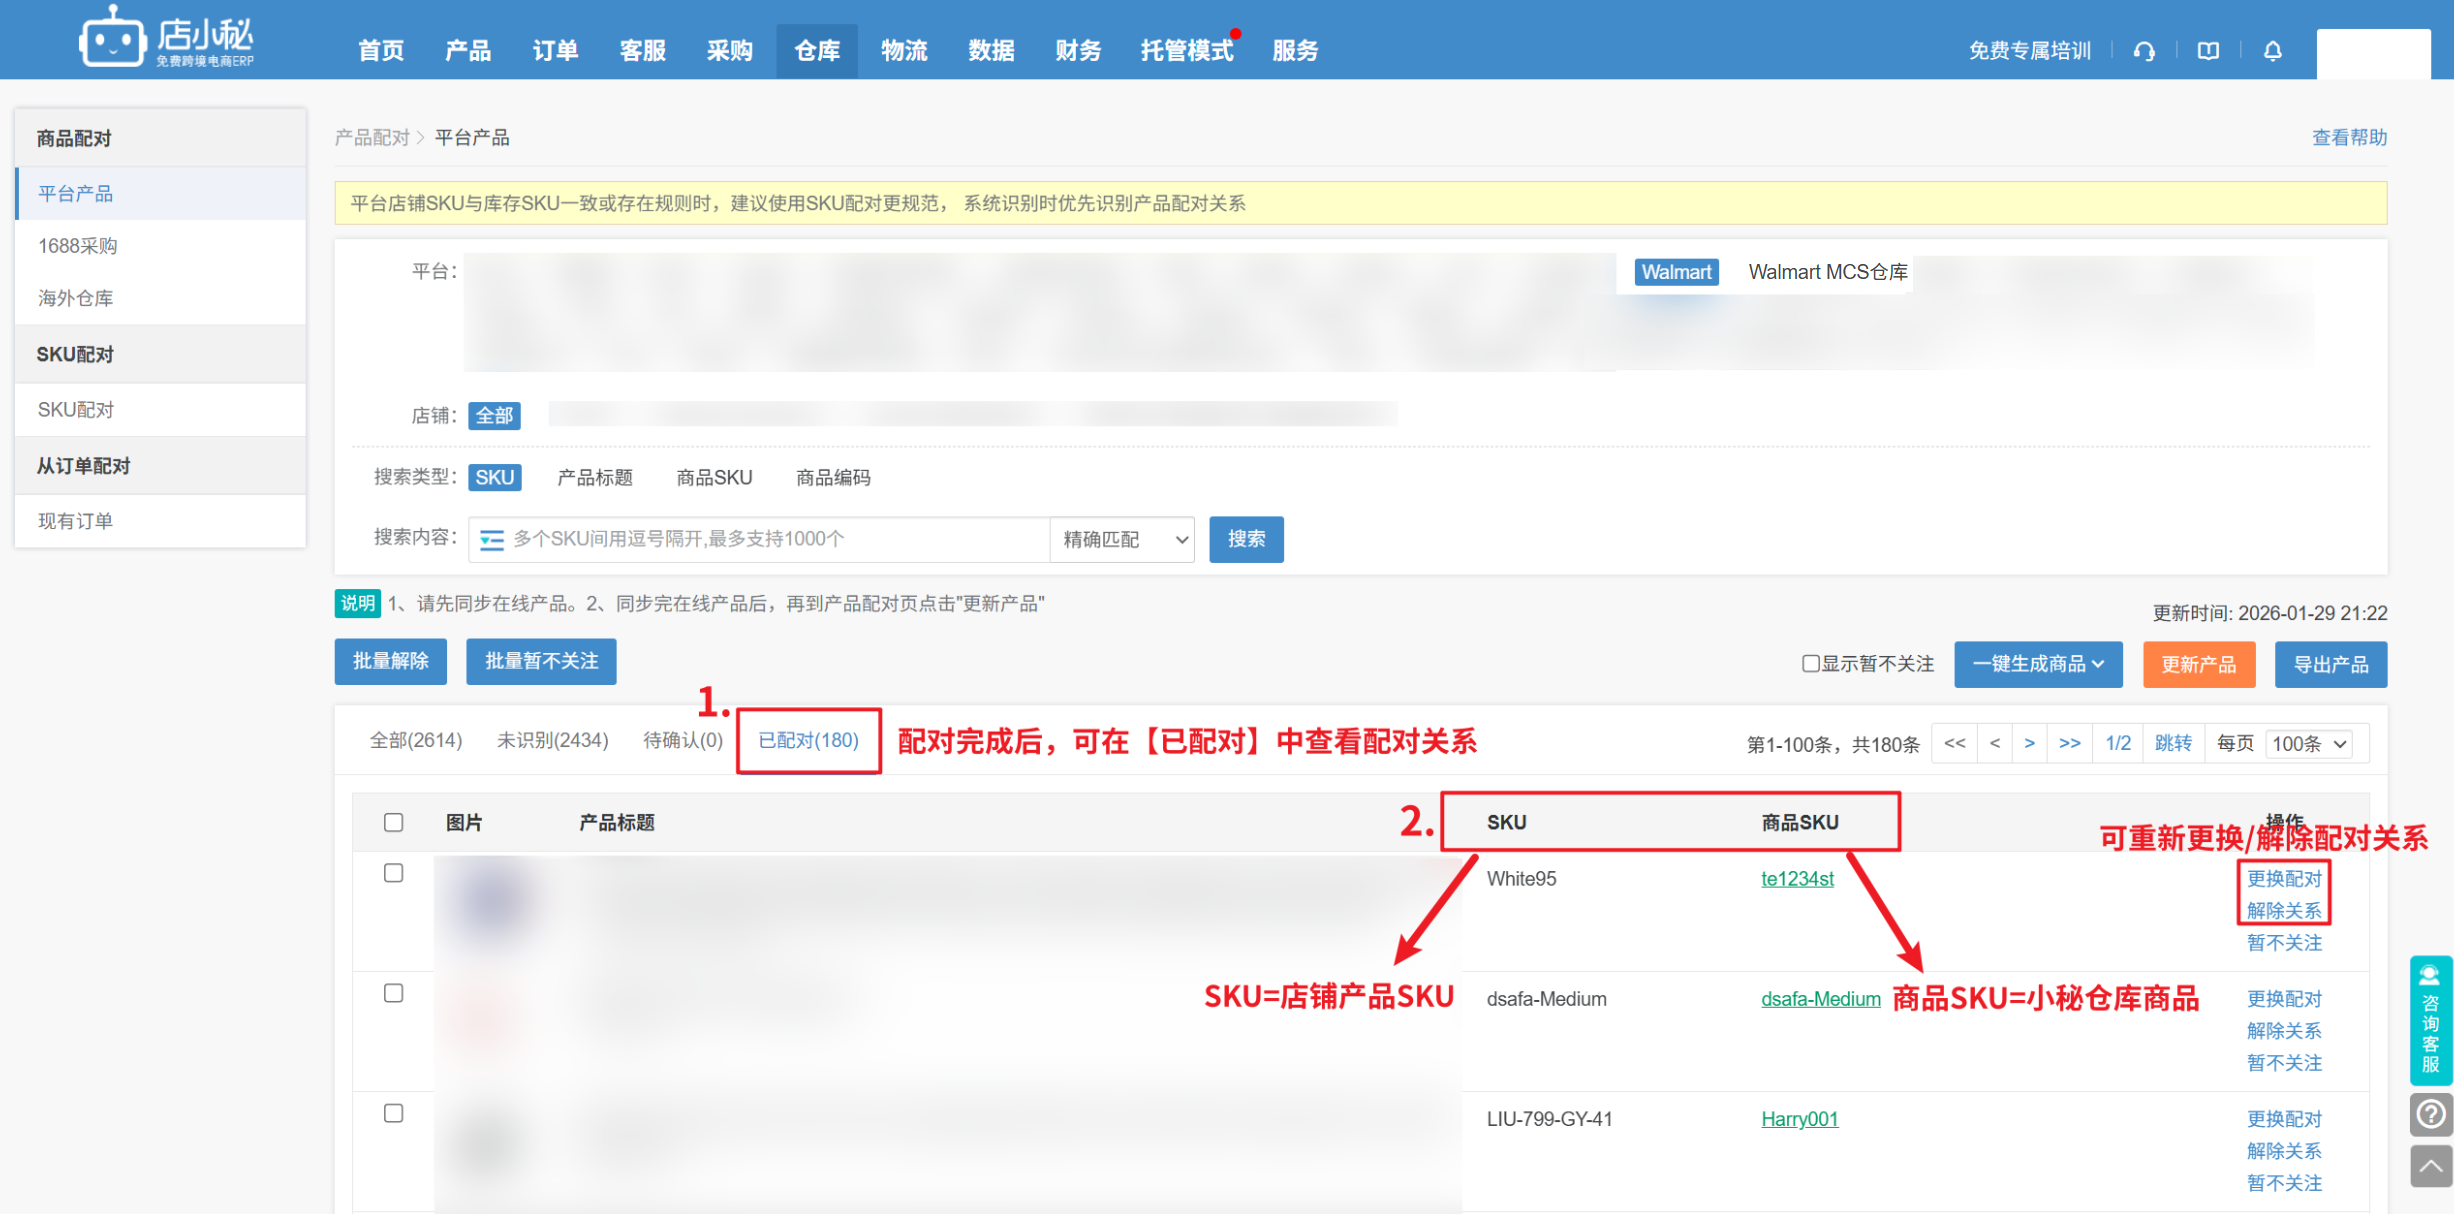Click the question mark help icon
2454x1214 pixels.
coord(2431,1113)
